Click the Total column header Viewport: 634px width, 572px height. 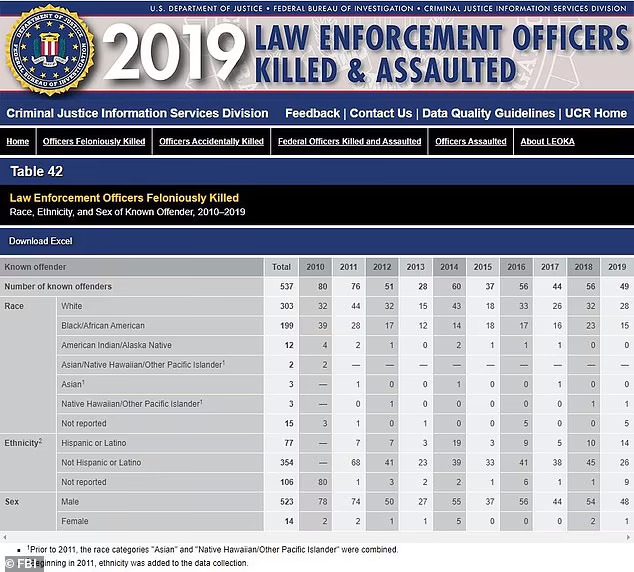281,267
